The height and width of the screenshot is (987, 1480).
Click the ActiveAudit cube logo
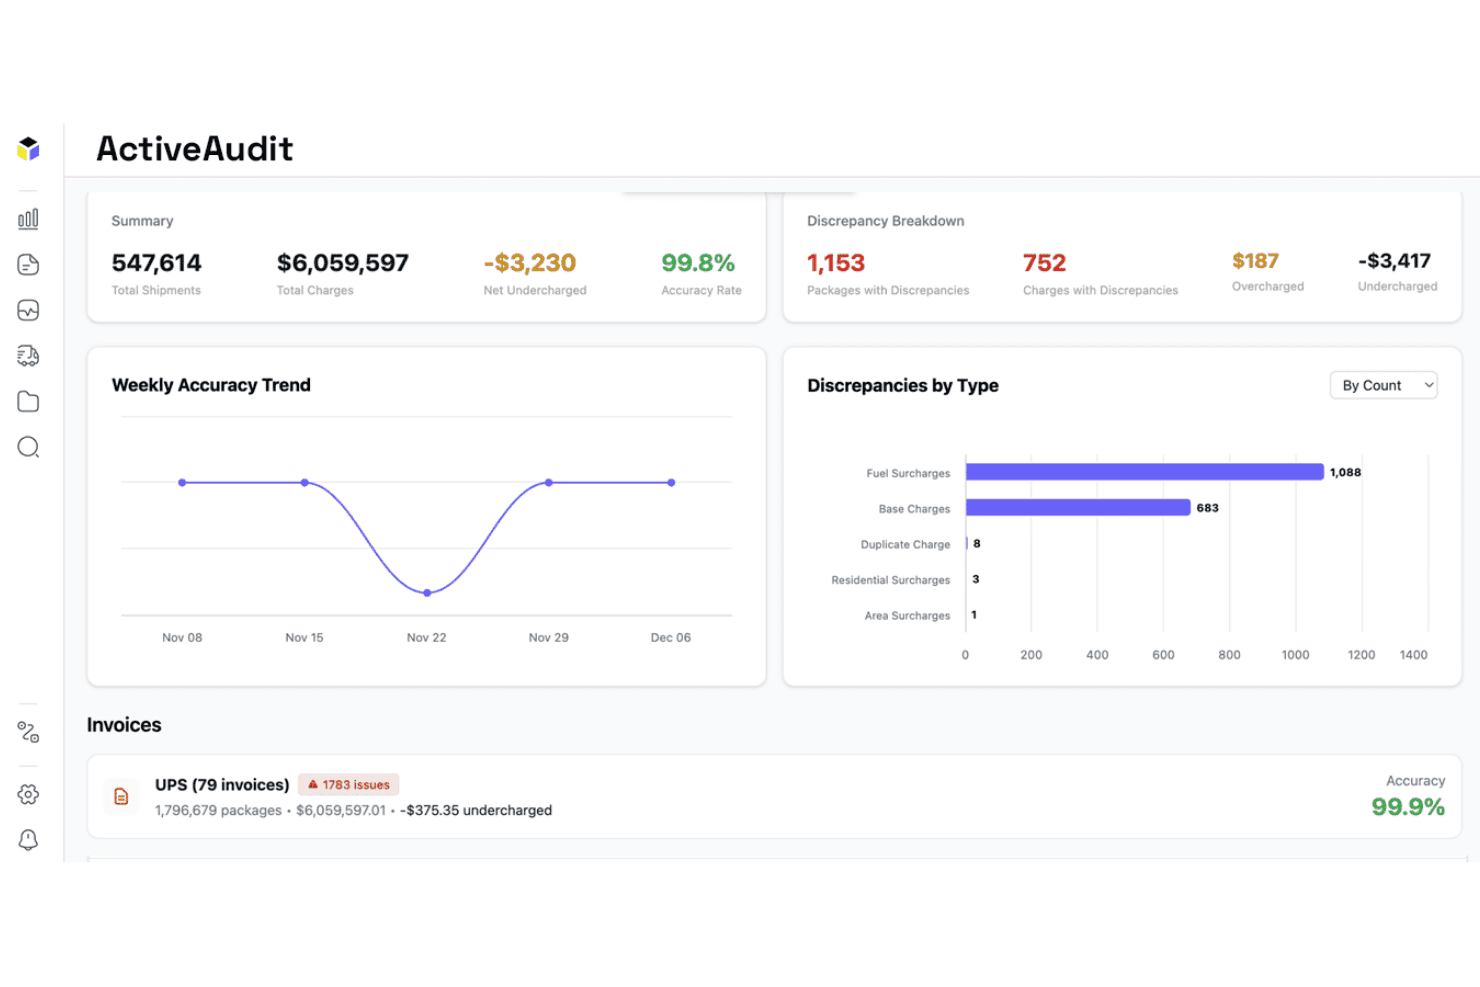coord(28,149)
